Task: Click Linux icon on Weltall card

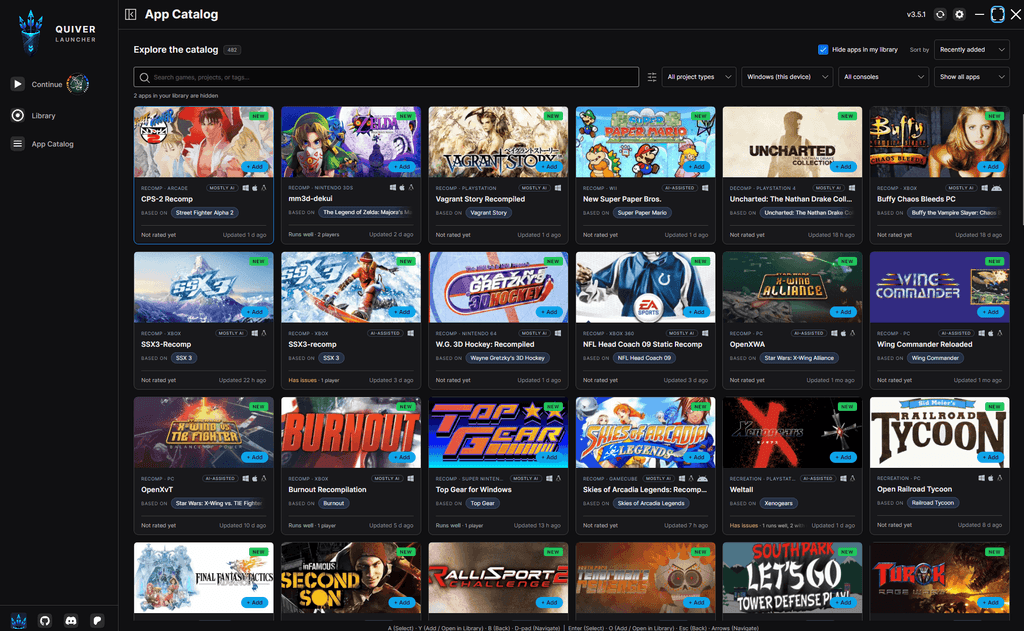Action: pyautogui.click(x=852, y=478)
